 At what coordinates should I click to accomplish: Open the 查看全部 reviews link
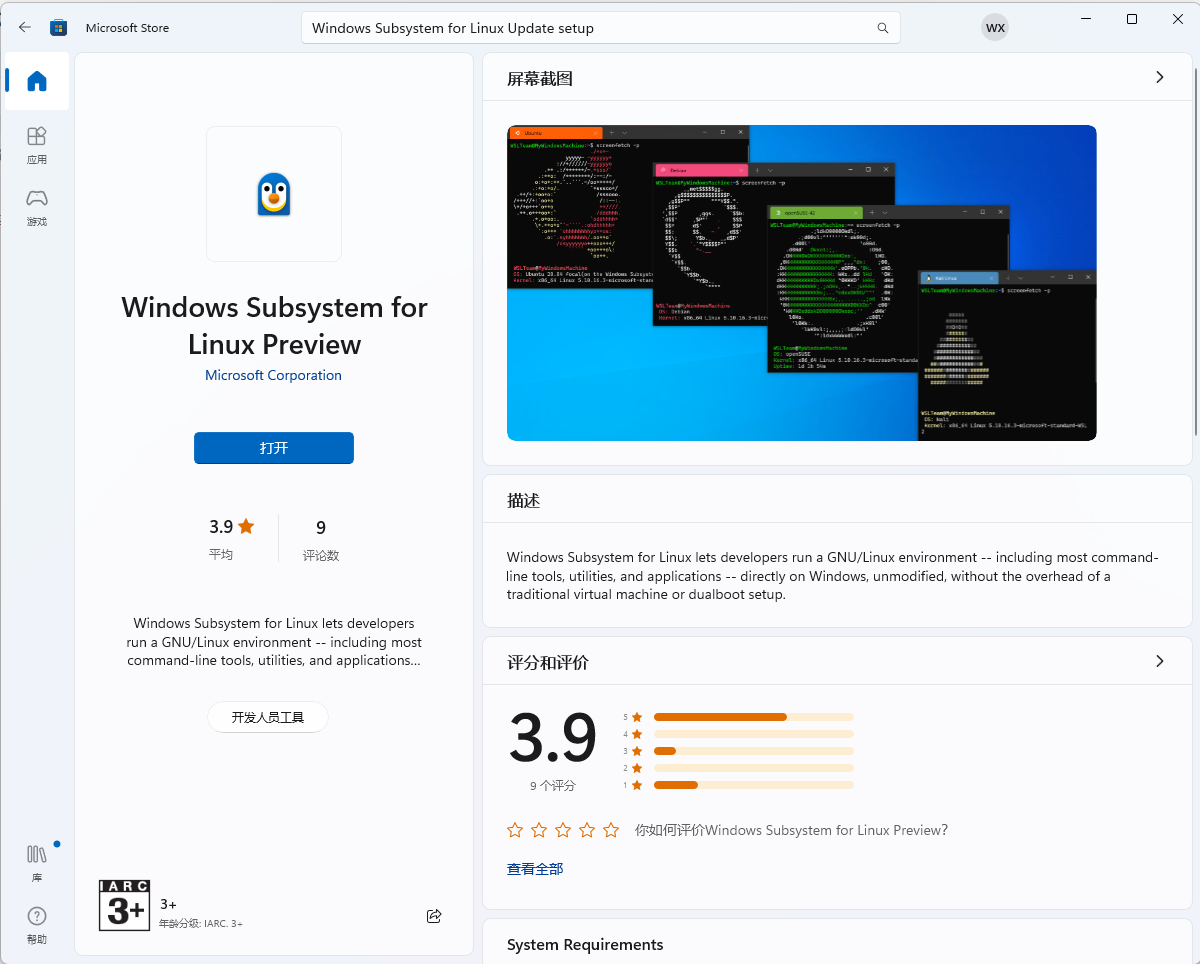(535, 869)
